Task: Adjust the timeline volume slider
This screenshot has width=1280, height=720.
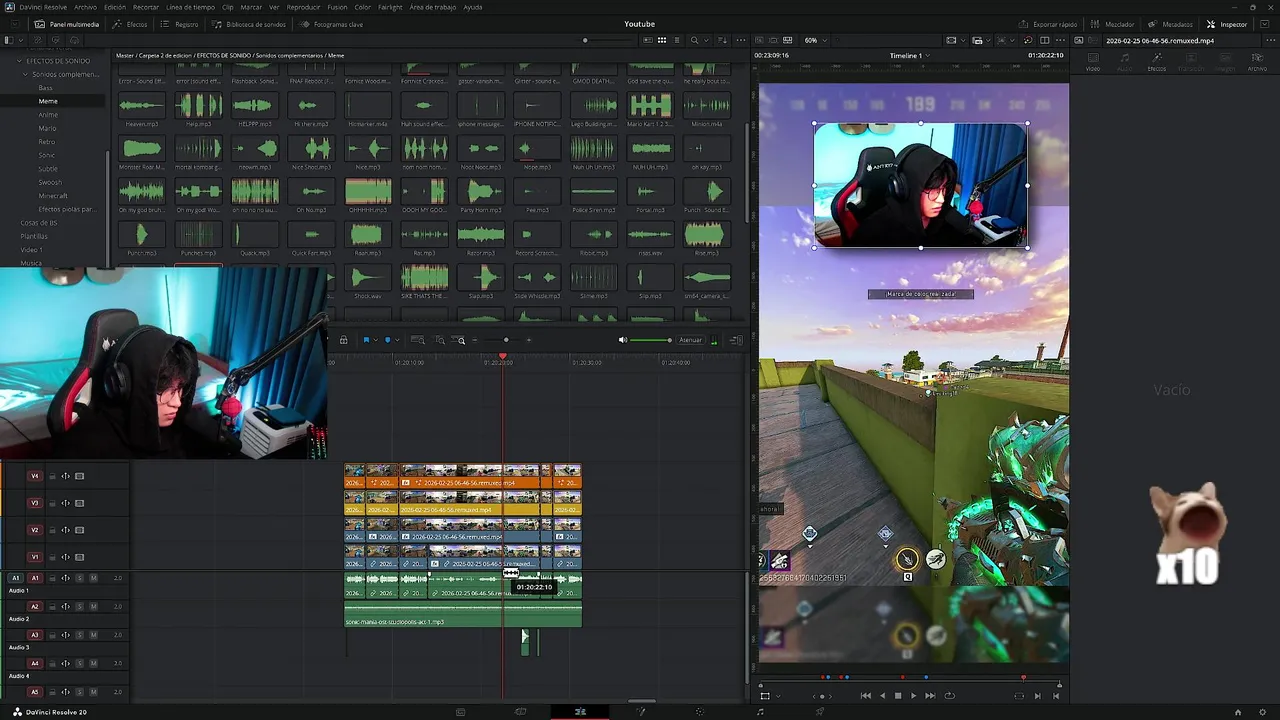Action: pyautogui.click(x=651, y=340)
